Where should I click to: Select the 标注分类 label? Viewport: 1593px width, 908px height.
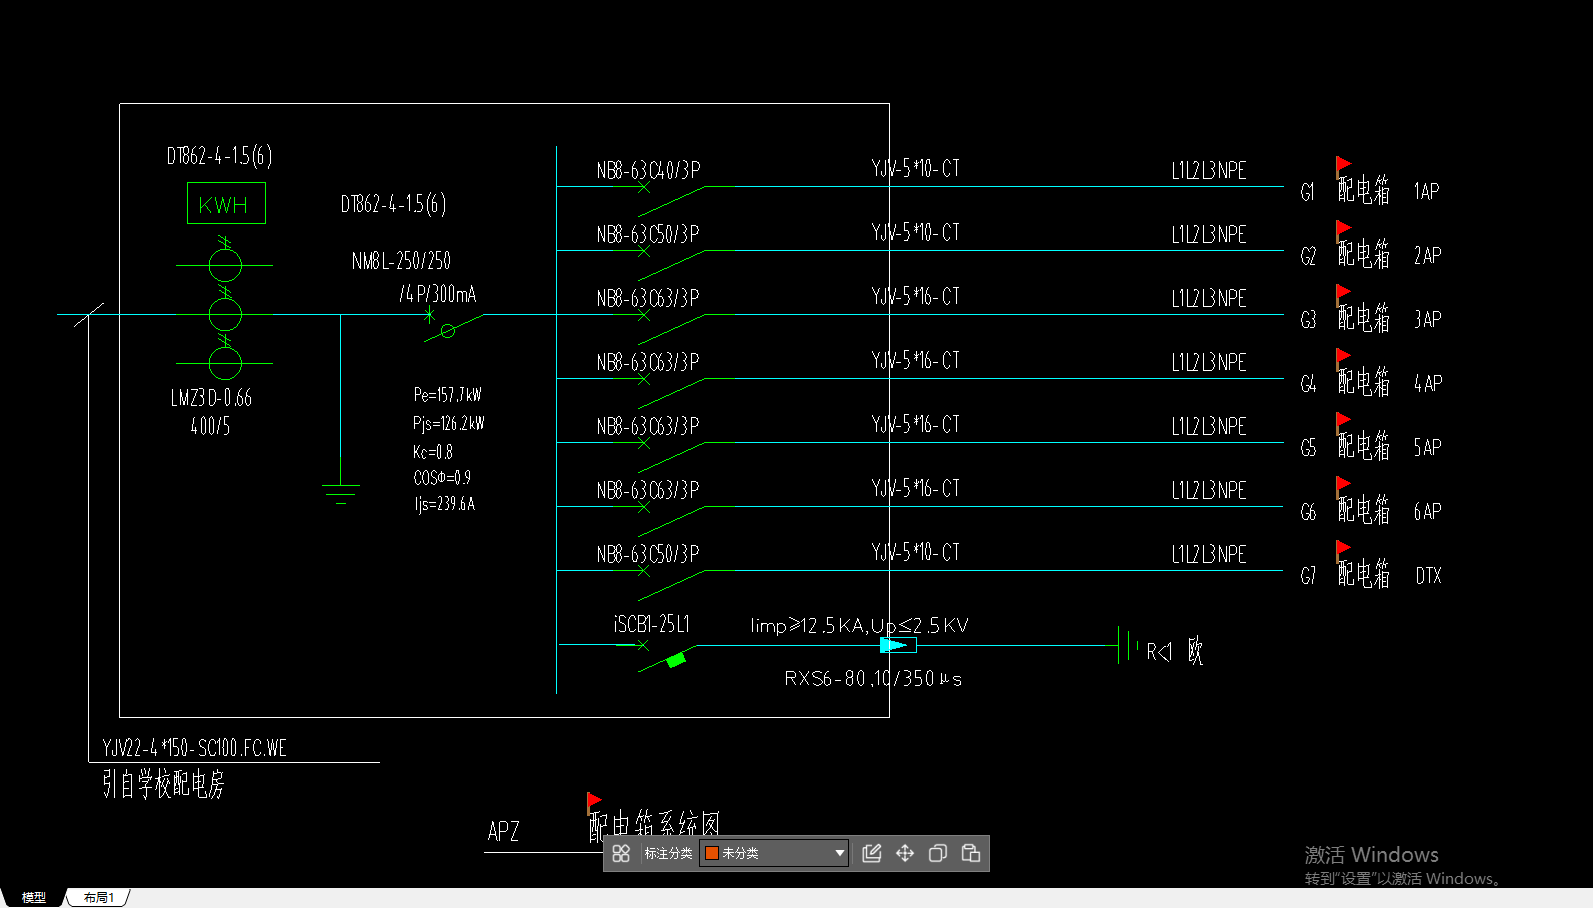click(668, 853)
